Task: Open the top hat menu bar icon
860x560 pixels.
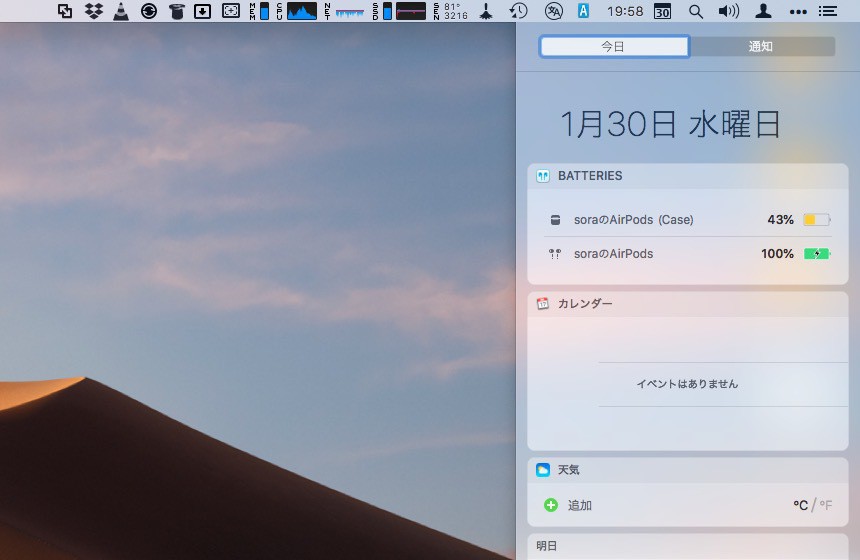Action: [x=176, y=11]
